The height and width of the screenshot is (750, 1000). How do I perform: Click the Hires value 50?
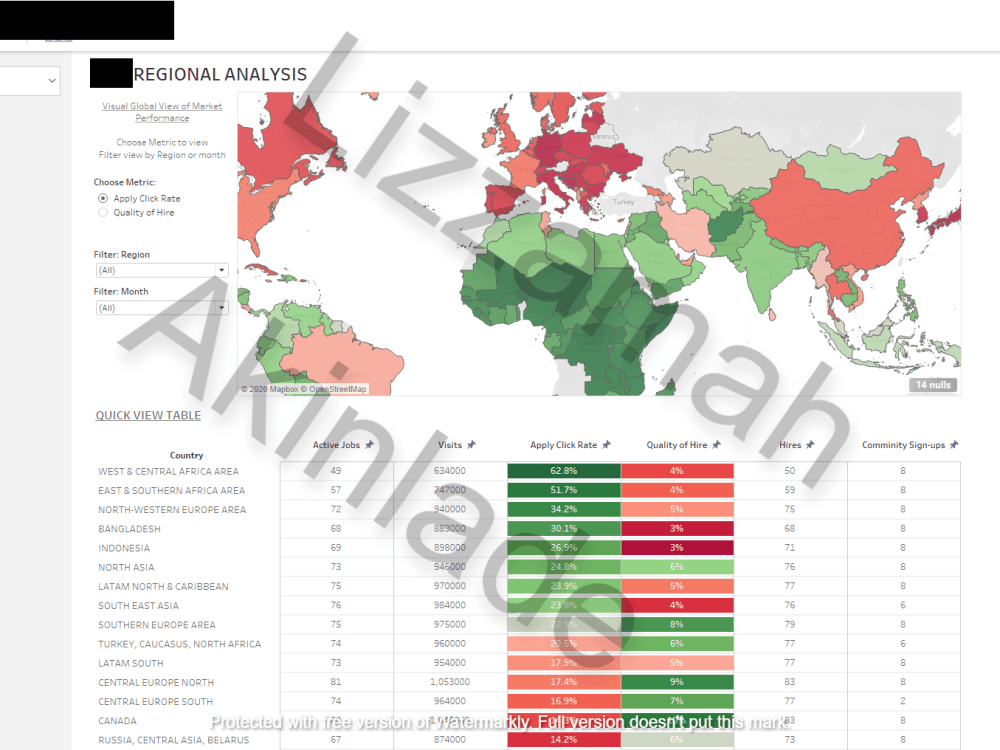point(790,471)
